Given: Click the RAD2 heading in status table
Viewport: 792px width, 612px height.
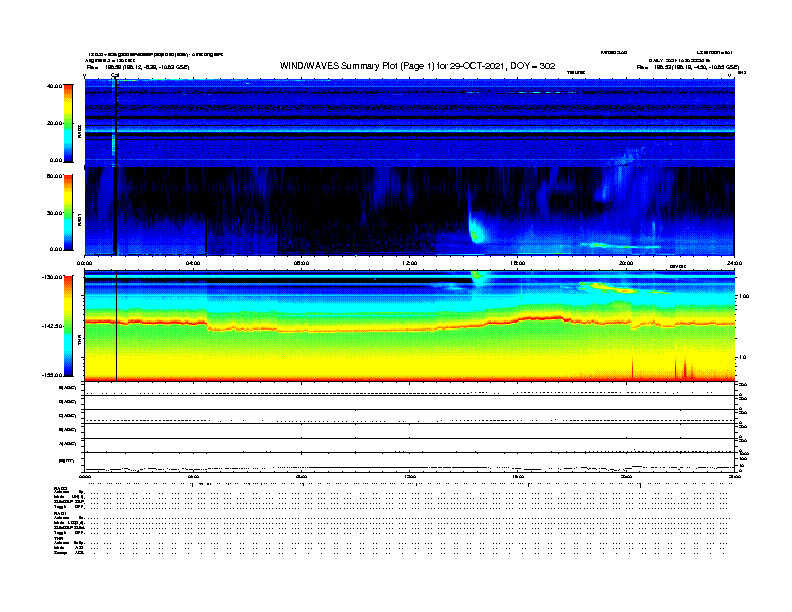Looking at the screenshot, I should click(61, 489).
